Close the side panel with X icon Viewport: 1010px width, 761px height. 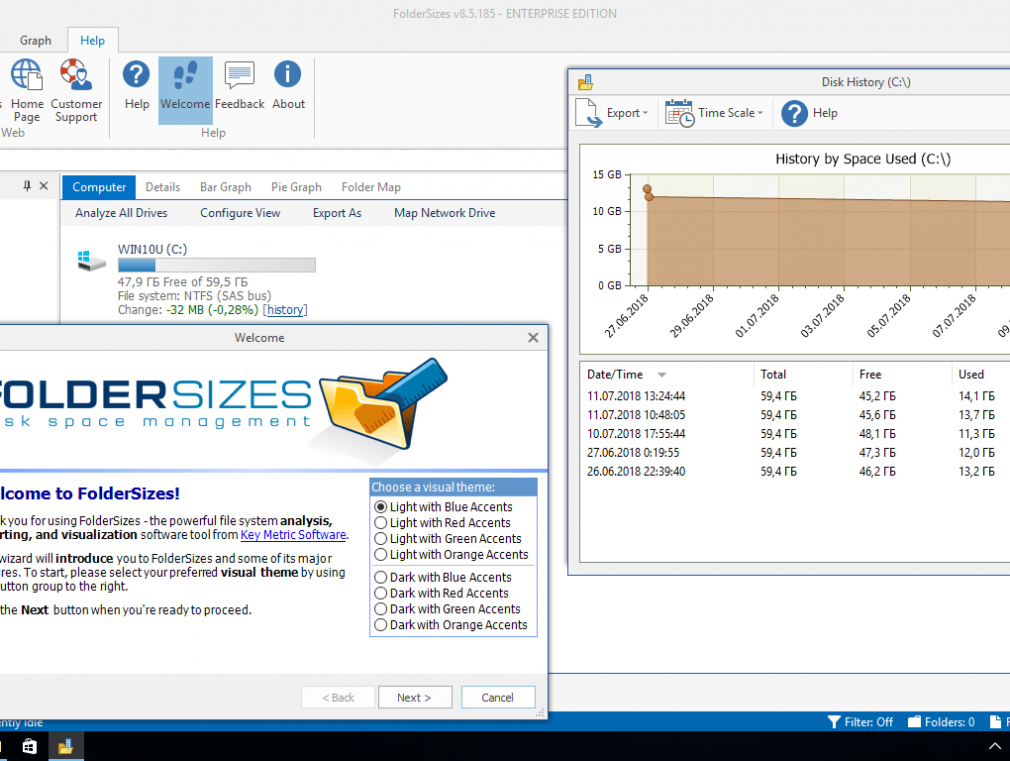tap(44, 186)
